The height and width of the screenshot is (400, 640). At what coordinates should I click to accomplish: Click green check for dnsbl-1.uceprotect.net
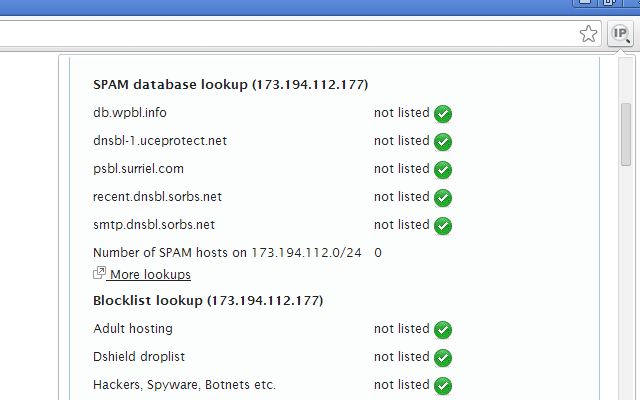pyautogui.click(x=443, y=142)
